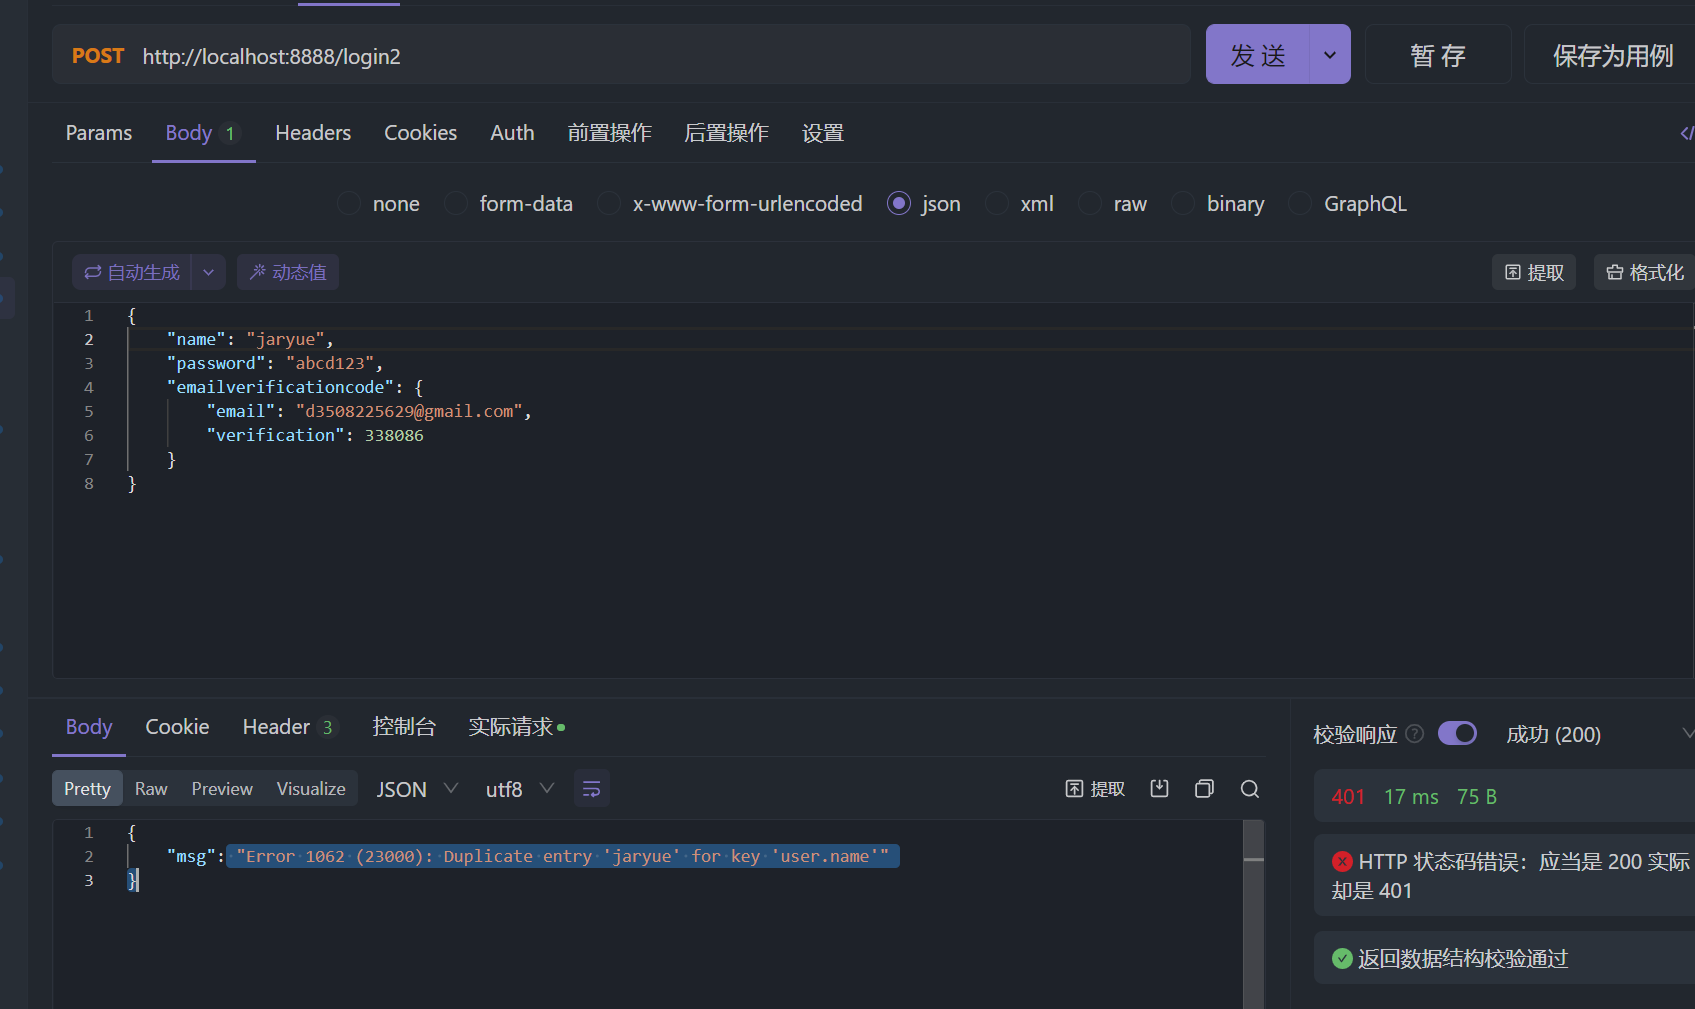Select the Visualize response view
Screen dimensions: 1695x1009
pos(311,789)
